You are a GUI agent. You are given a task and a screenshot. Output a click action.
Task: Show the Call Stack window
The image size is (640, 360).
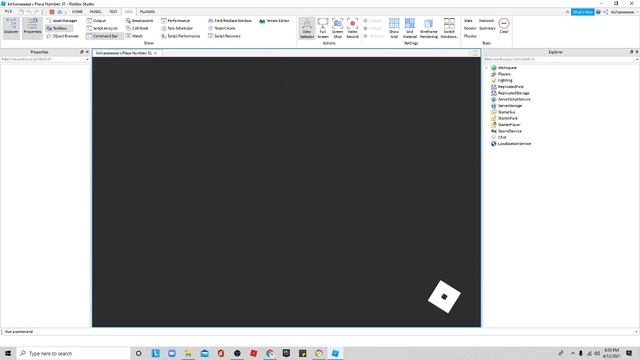[x=137, y=28]
